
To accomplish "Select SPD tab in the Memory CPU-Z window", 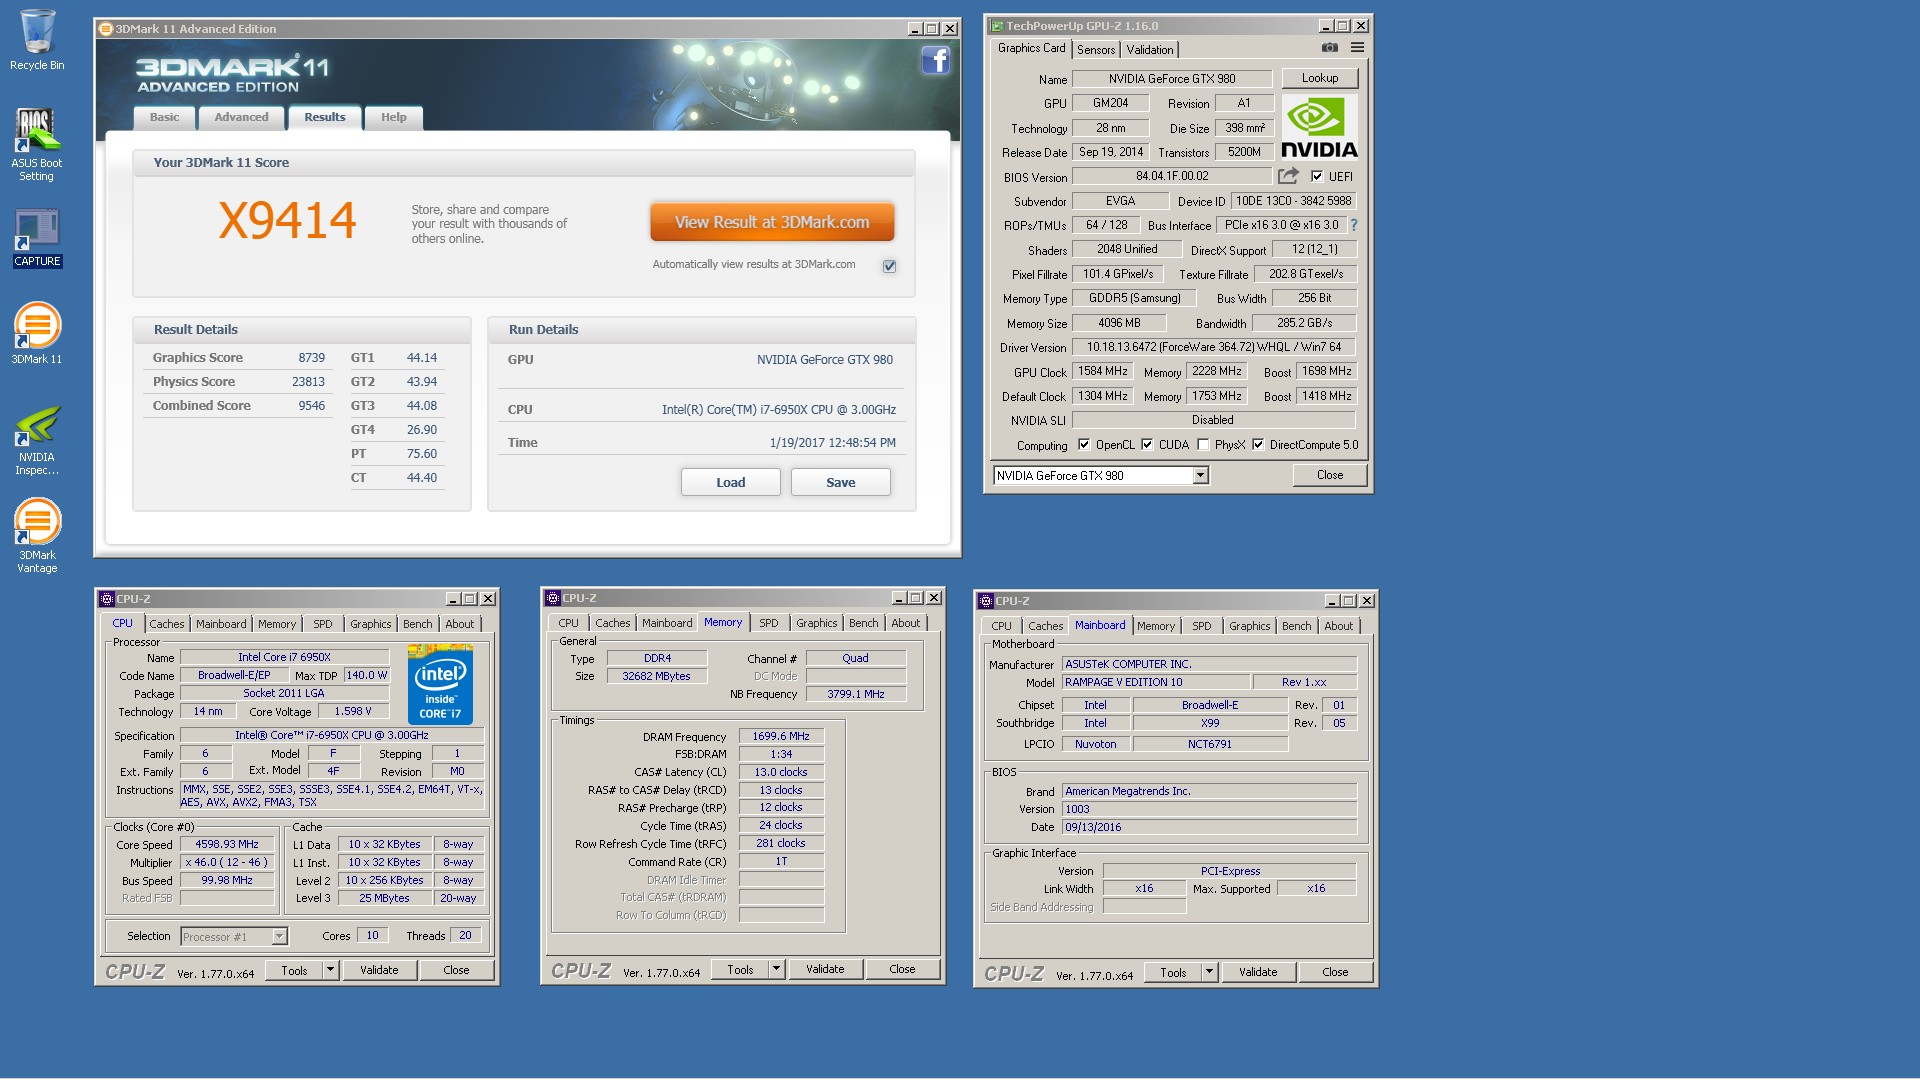I will (769, 623).
